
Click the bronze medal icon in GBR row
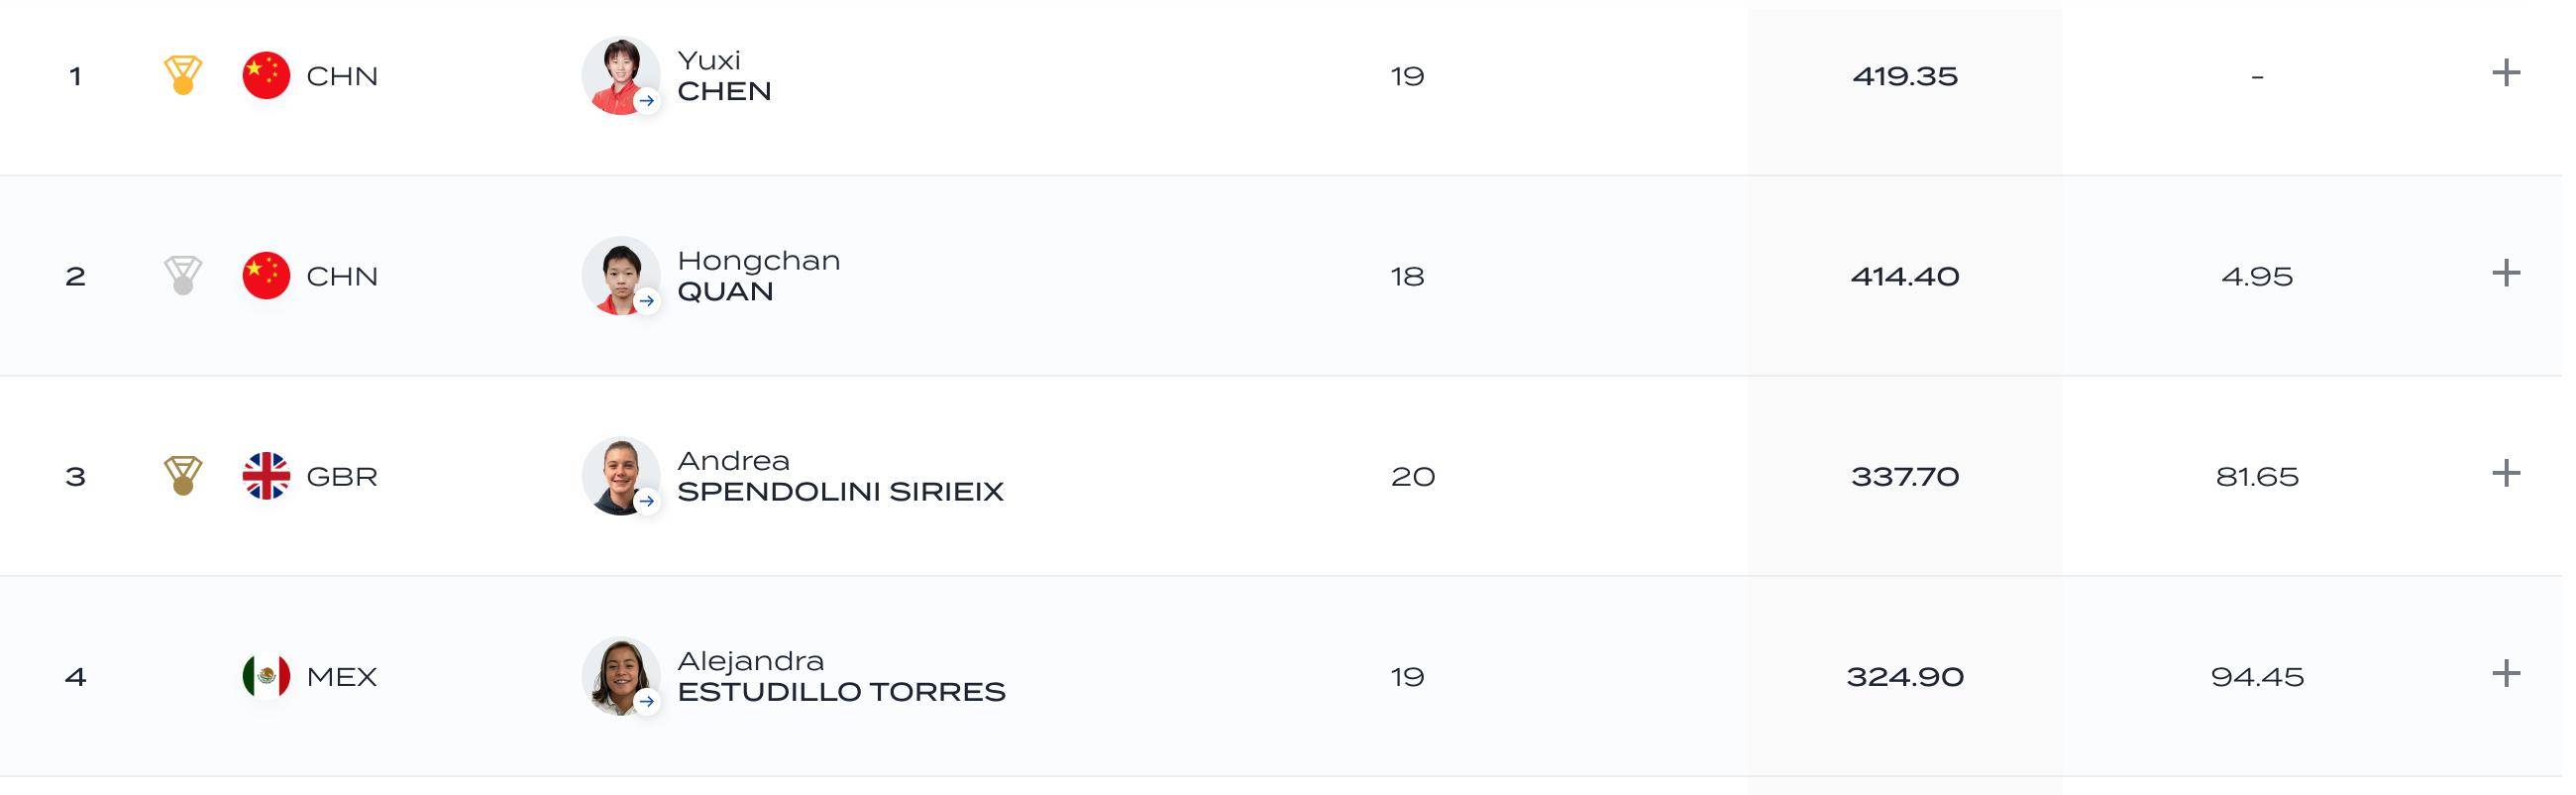coord(183,475)
